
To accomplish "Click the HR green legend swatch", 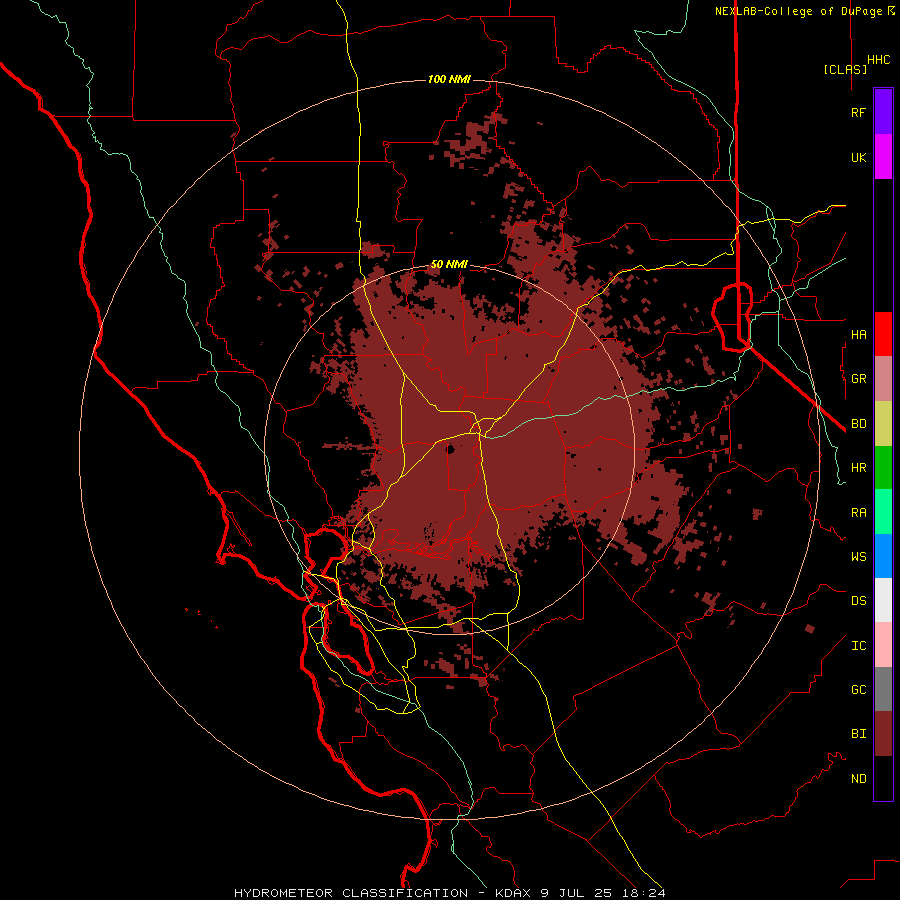I will pos(883,468).
